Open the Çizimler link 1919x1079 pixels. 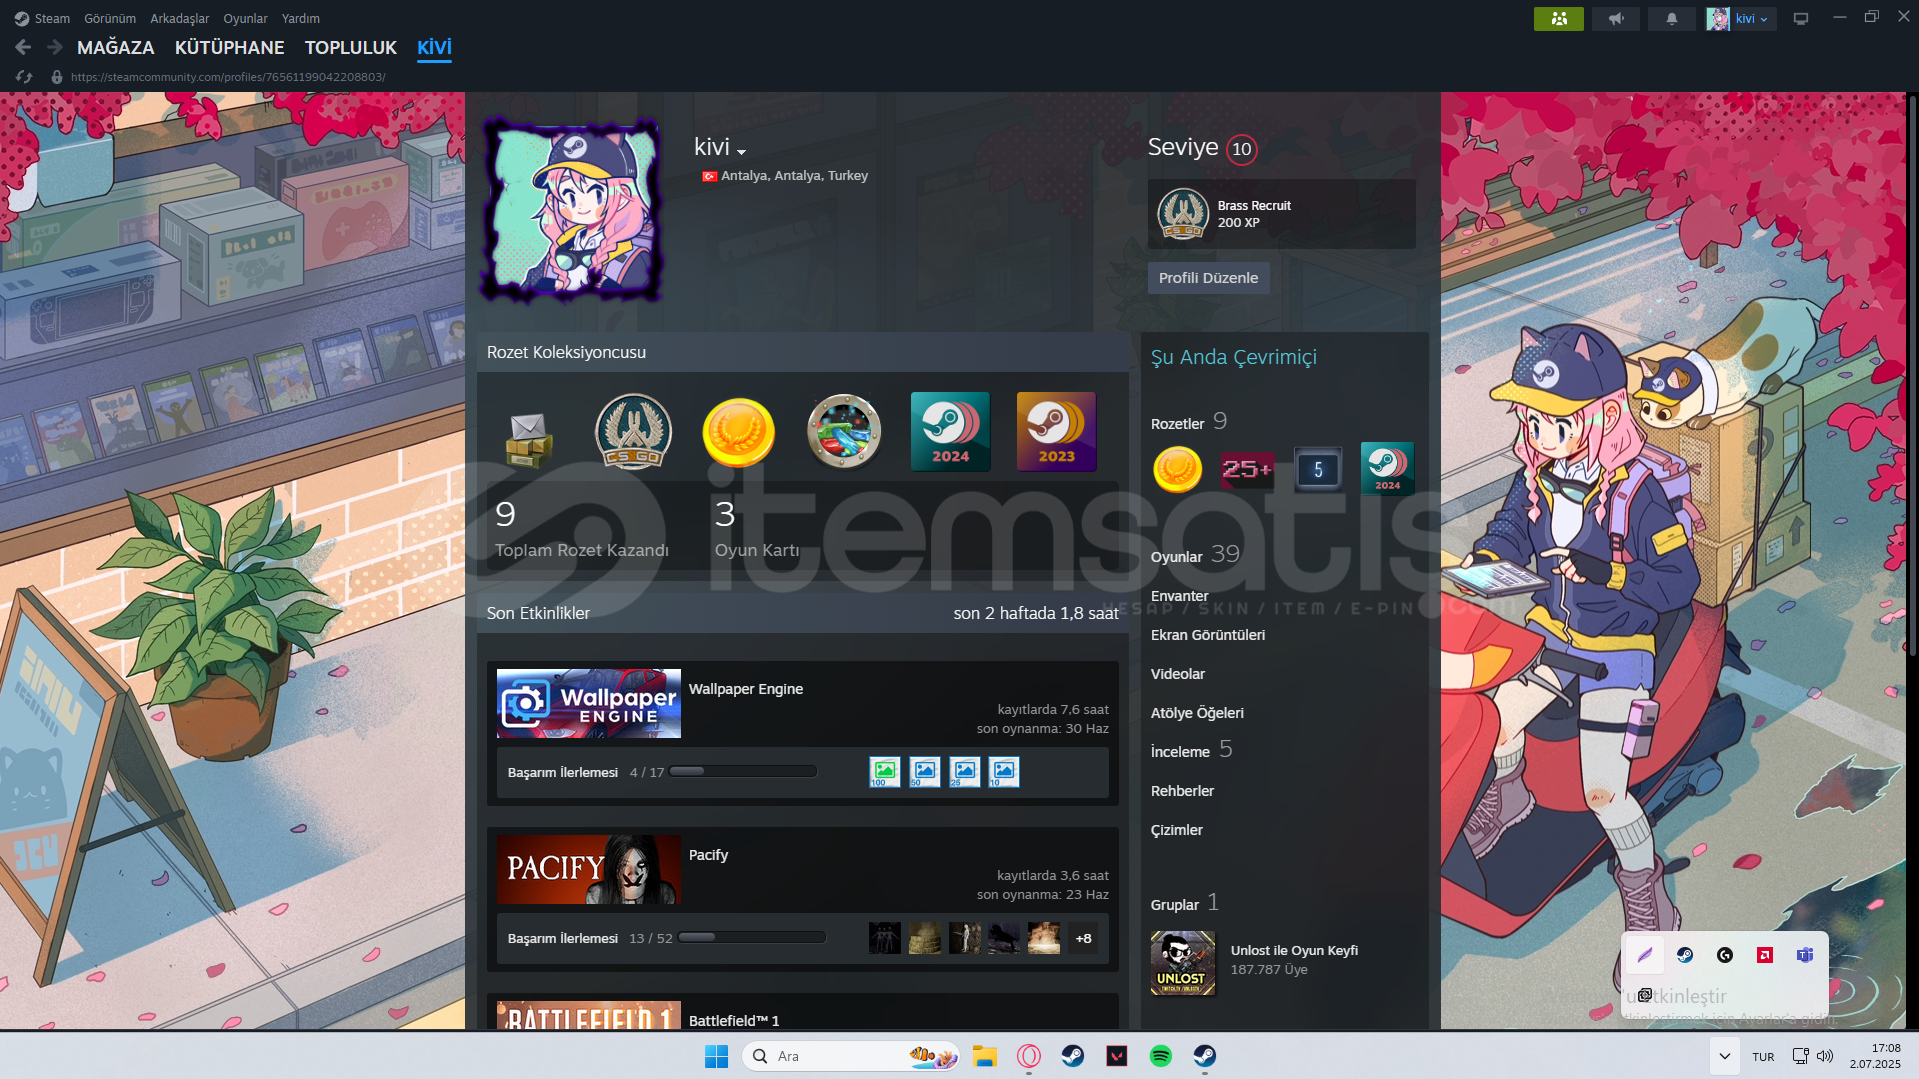tap(1177, 830)
